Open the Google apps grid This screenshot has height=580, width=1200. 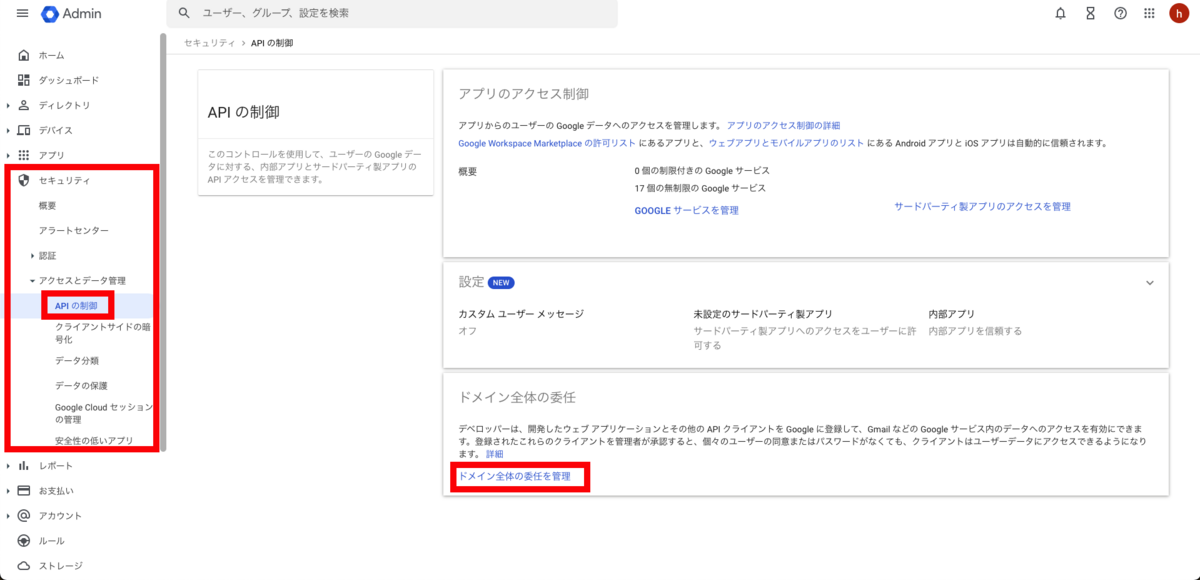[1150, 14]
